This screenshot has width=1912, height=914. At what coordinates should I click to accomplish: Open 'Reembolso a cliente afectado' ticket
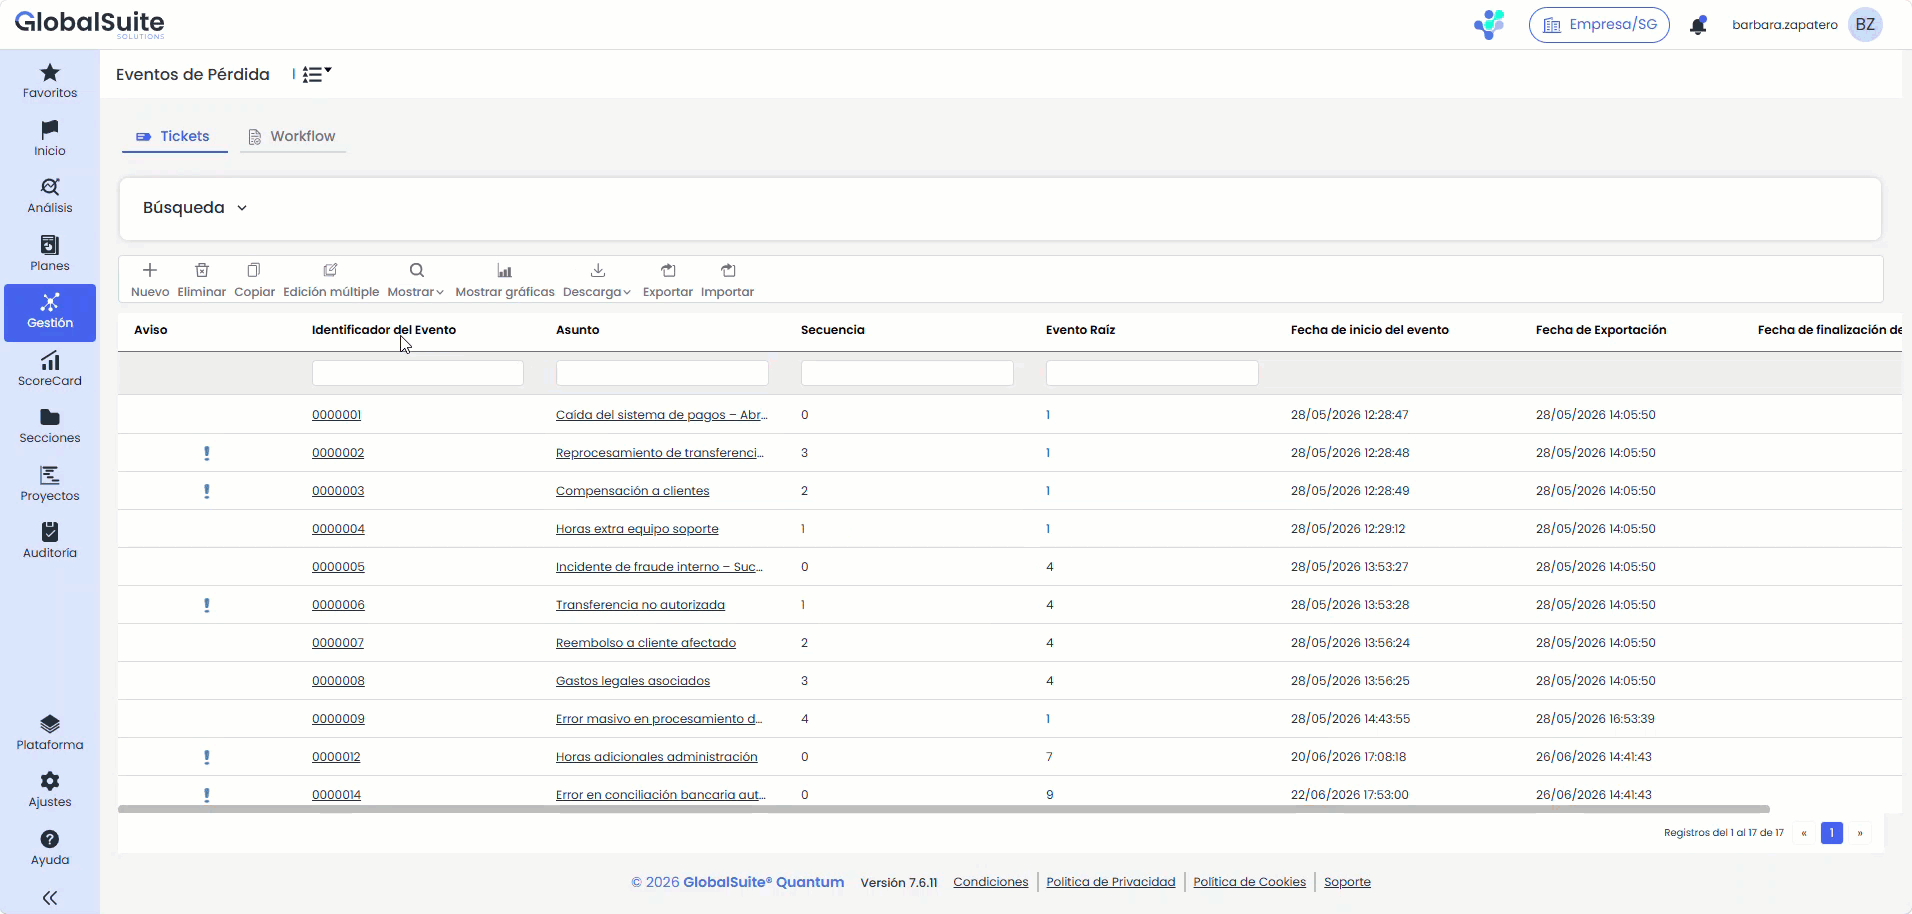pyautogui.click(x=646, y=643)
